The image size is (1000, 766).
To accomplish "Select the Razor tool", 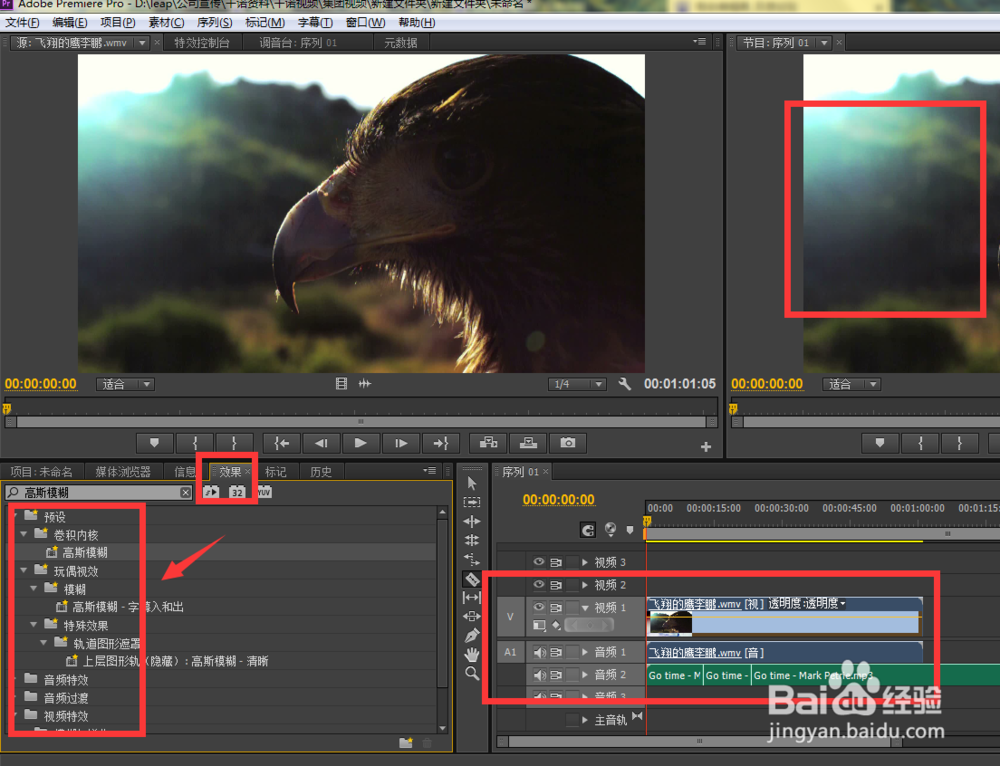I will [472, 579].
